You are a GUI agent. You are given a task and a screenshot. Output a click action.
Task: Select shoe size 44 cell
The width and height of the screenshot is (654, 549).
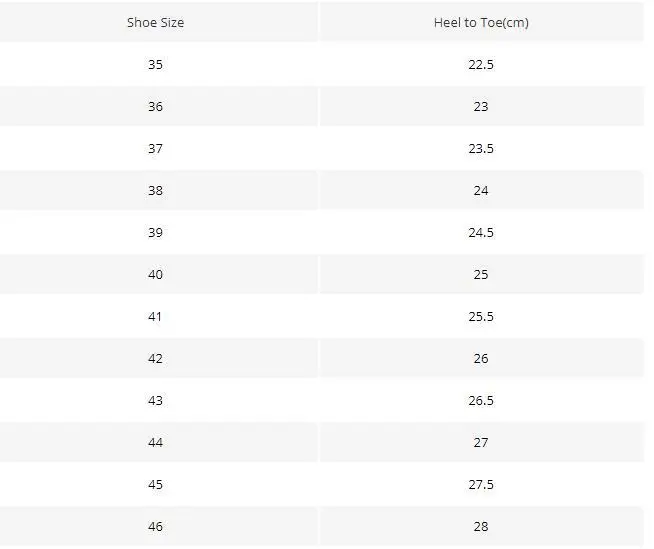tap(155, 442)
